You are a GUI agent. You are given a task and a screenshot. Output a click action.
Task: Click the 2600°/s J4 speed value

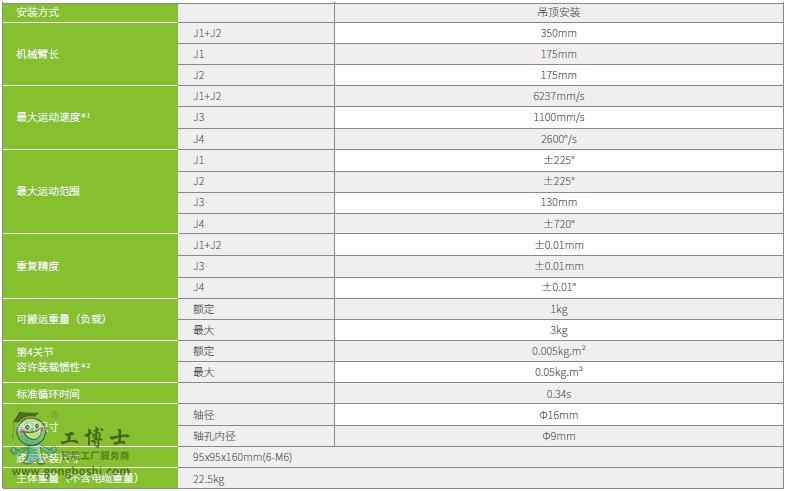(558, 139)
